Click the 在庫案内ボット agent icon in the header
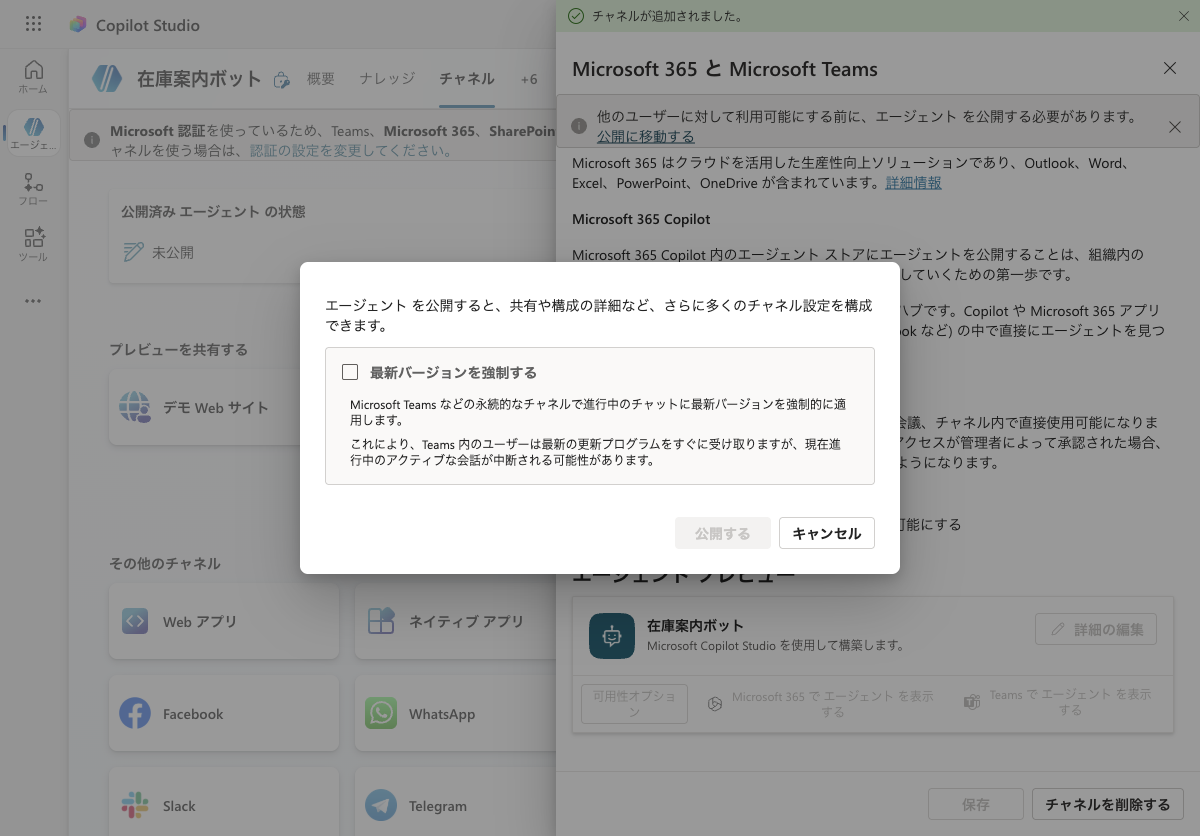 click(107, 79)
